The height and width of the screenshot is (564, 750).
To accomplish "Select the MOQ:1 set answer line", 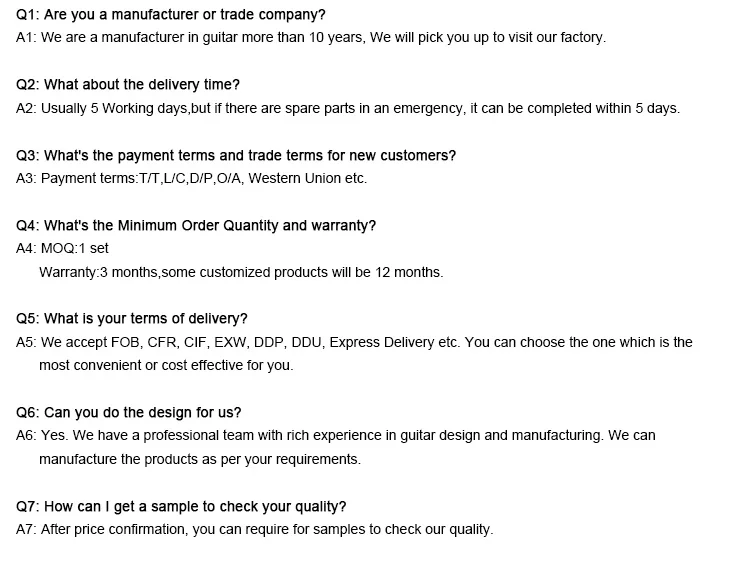I will click(62, 248).
